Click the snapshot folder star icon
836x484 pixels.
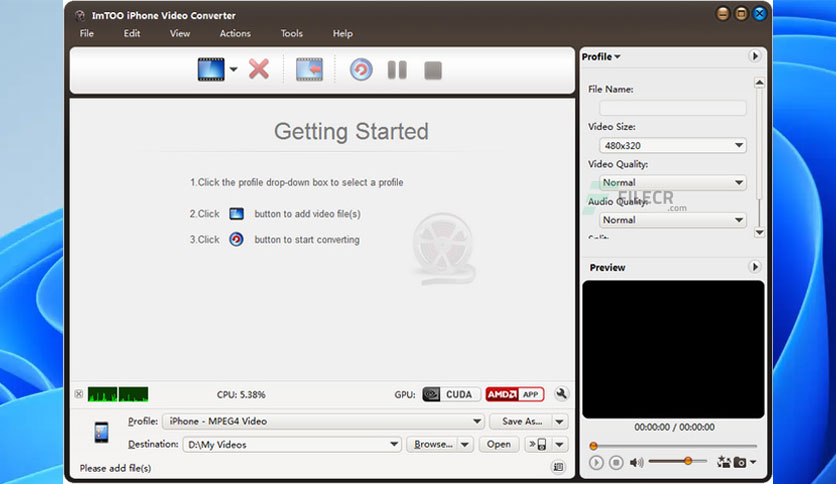click(724, 462)
